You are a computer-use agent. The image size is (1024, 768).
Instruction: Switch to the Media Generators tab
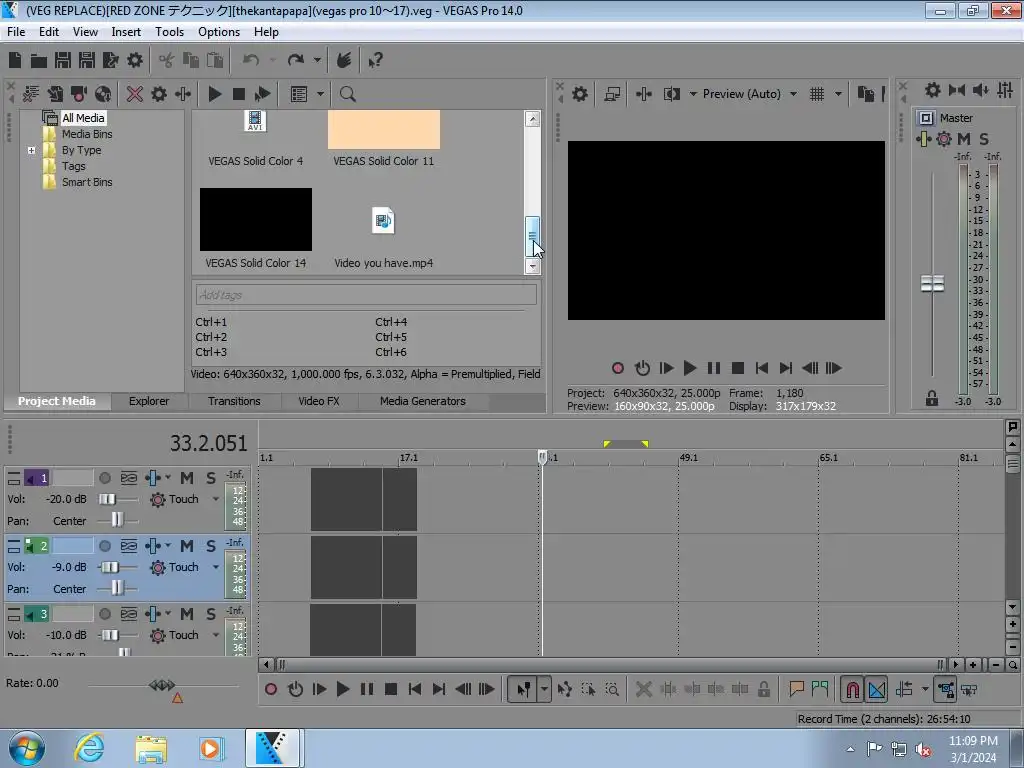click(x=423, y=401)
